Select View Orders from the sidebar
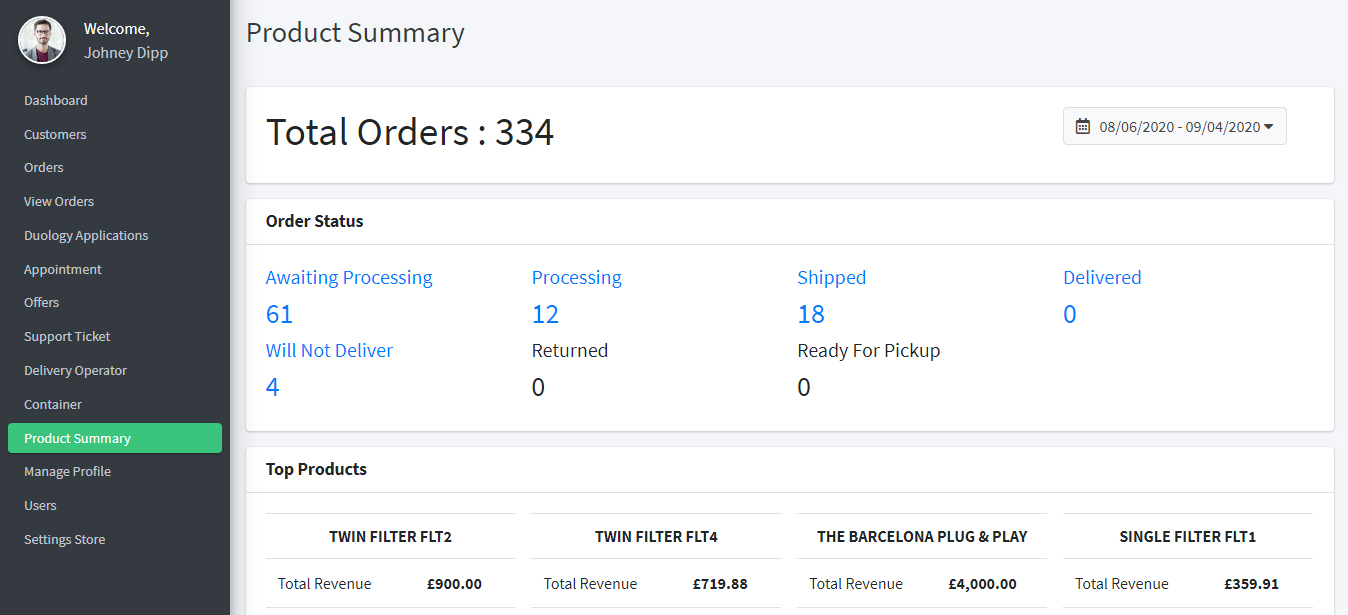The height and width of the screenshot is (615, 1348). tap(59, 202)
